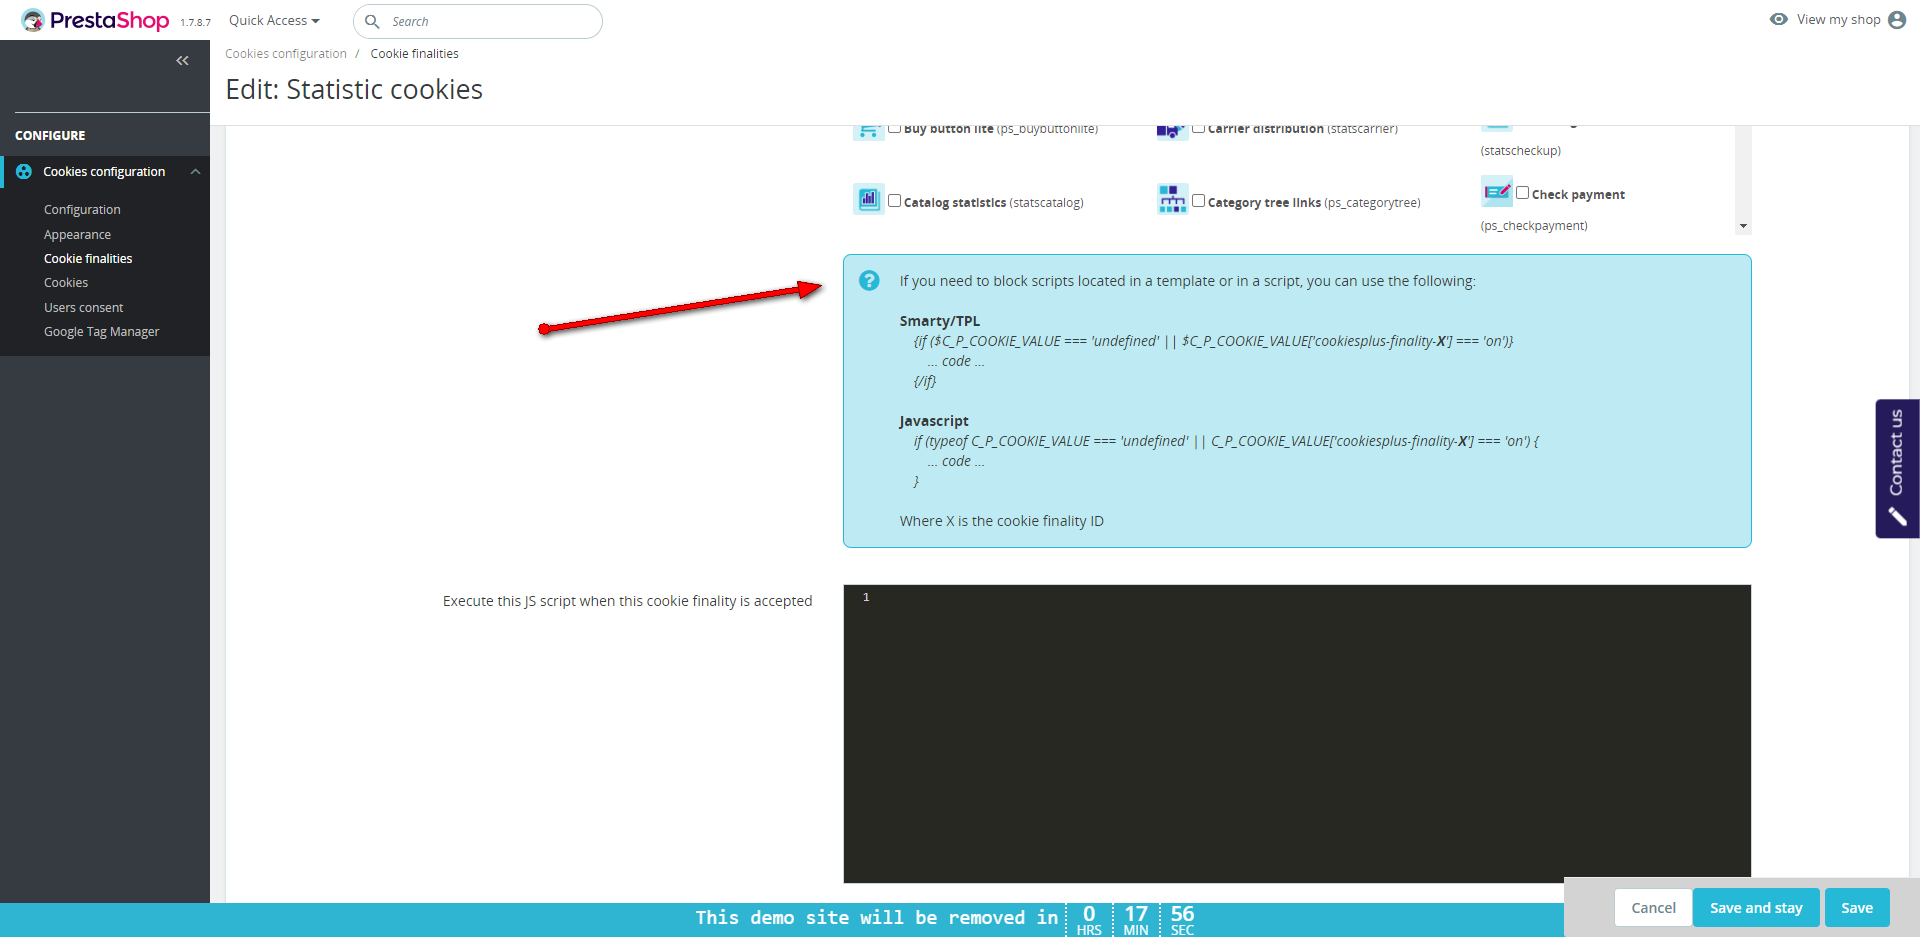
Task: Click the CONFIGURE sidebar heading
Action: coord(50,136)
